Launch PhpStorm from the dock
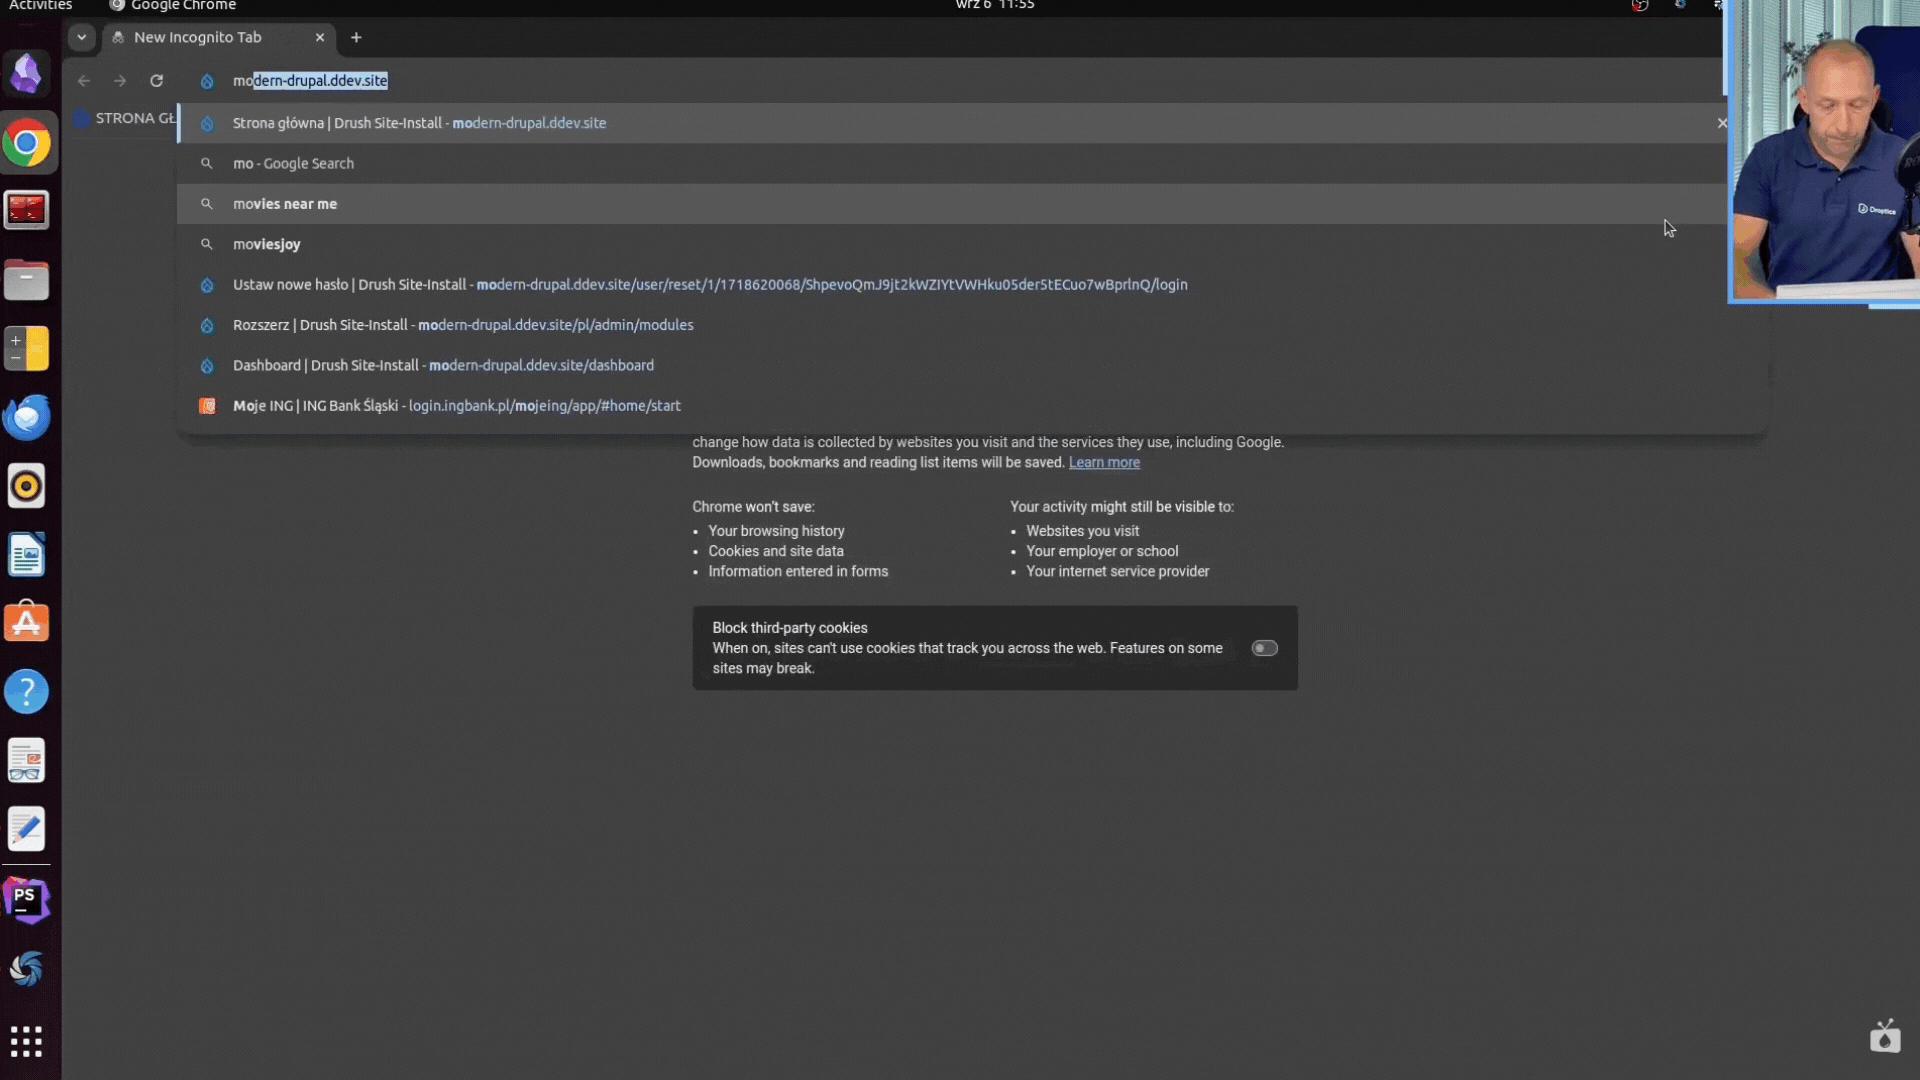The width and height of the screenshot is (1920, 1080). (x=27, y=900)
